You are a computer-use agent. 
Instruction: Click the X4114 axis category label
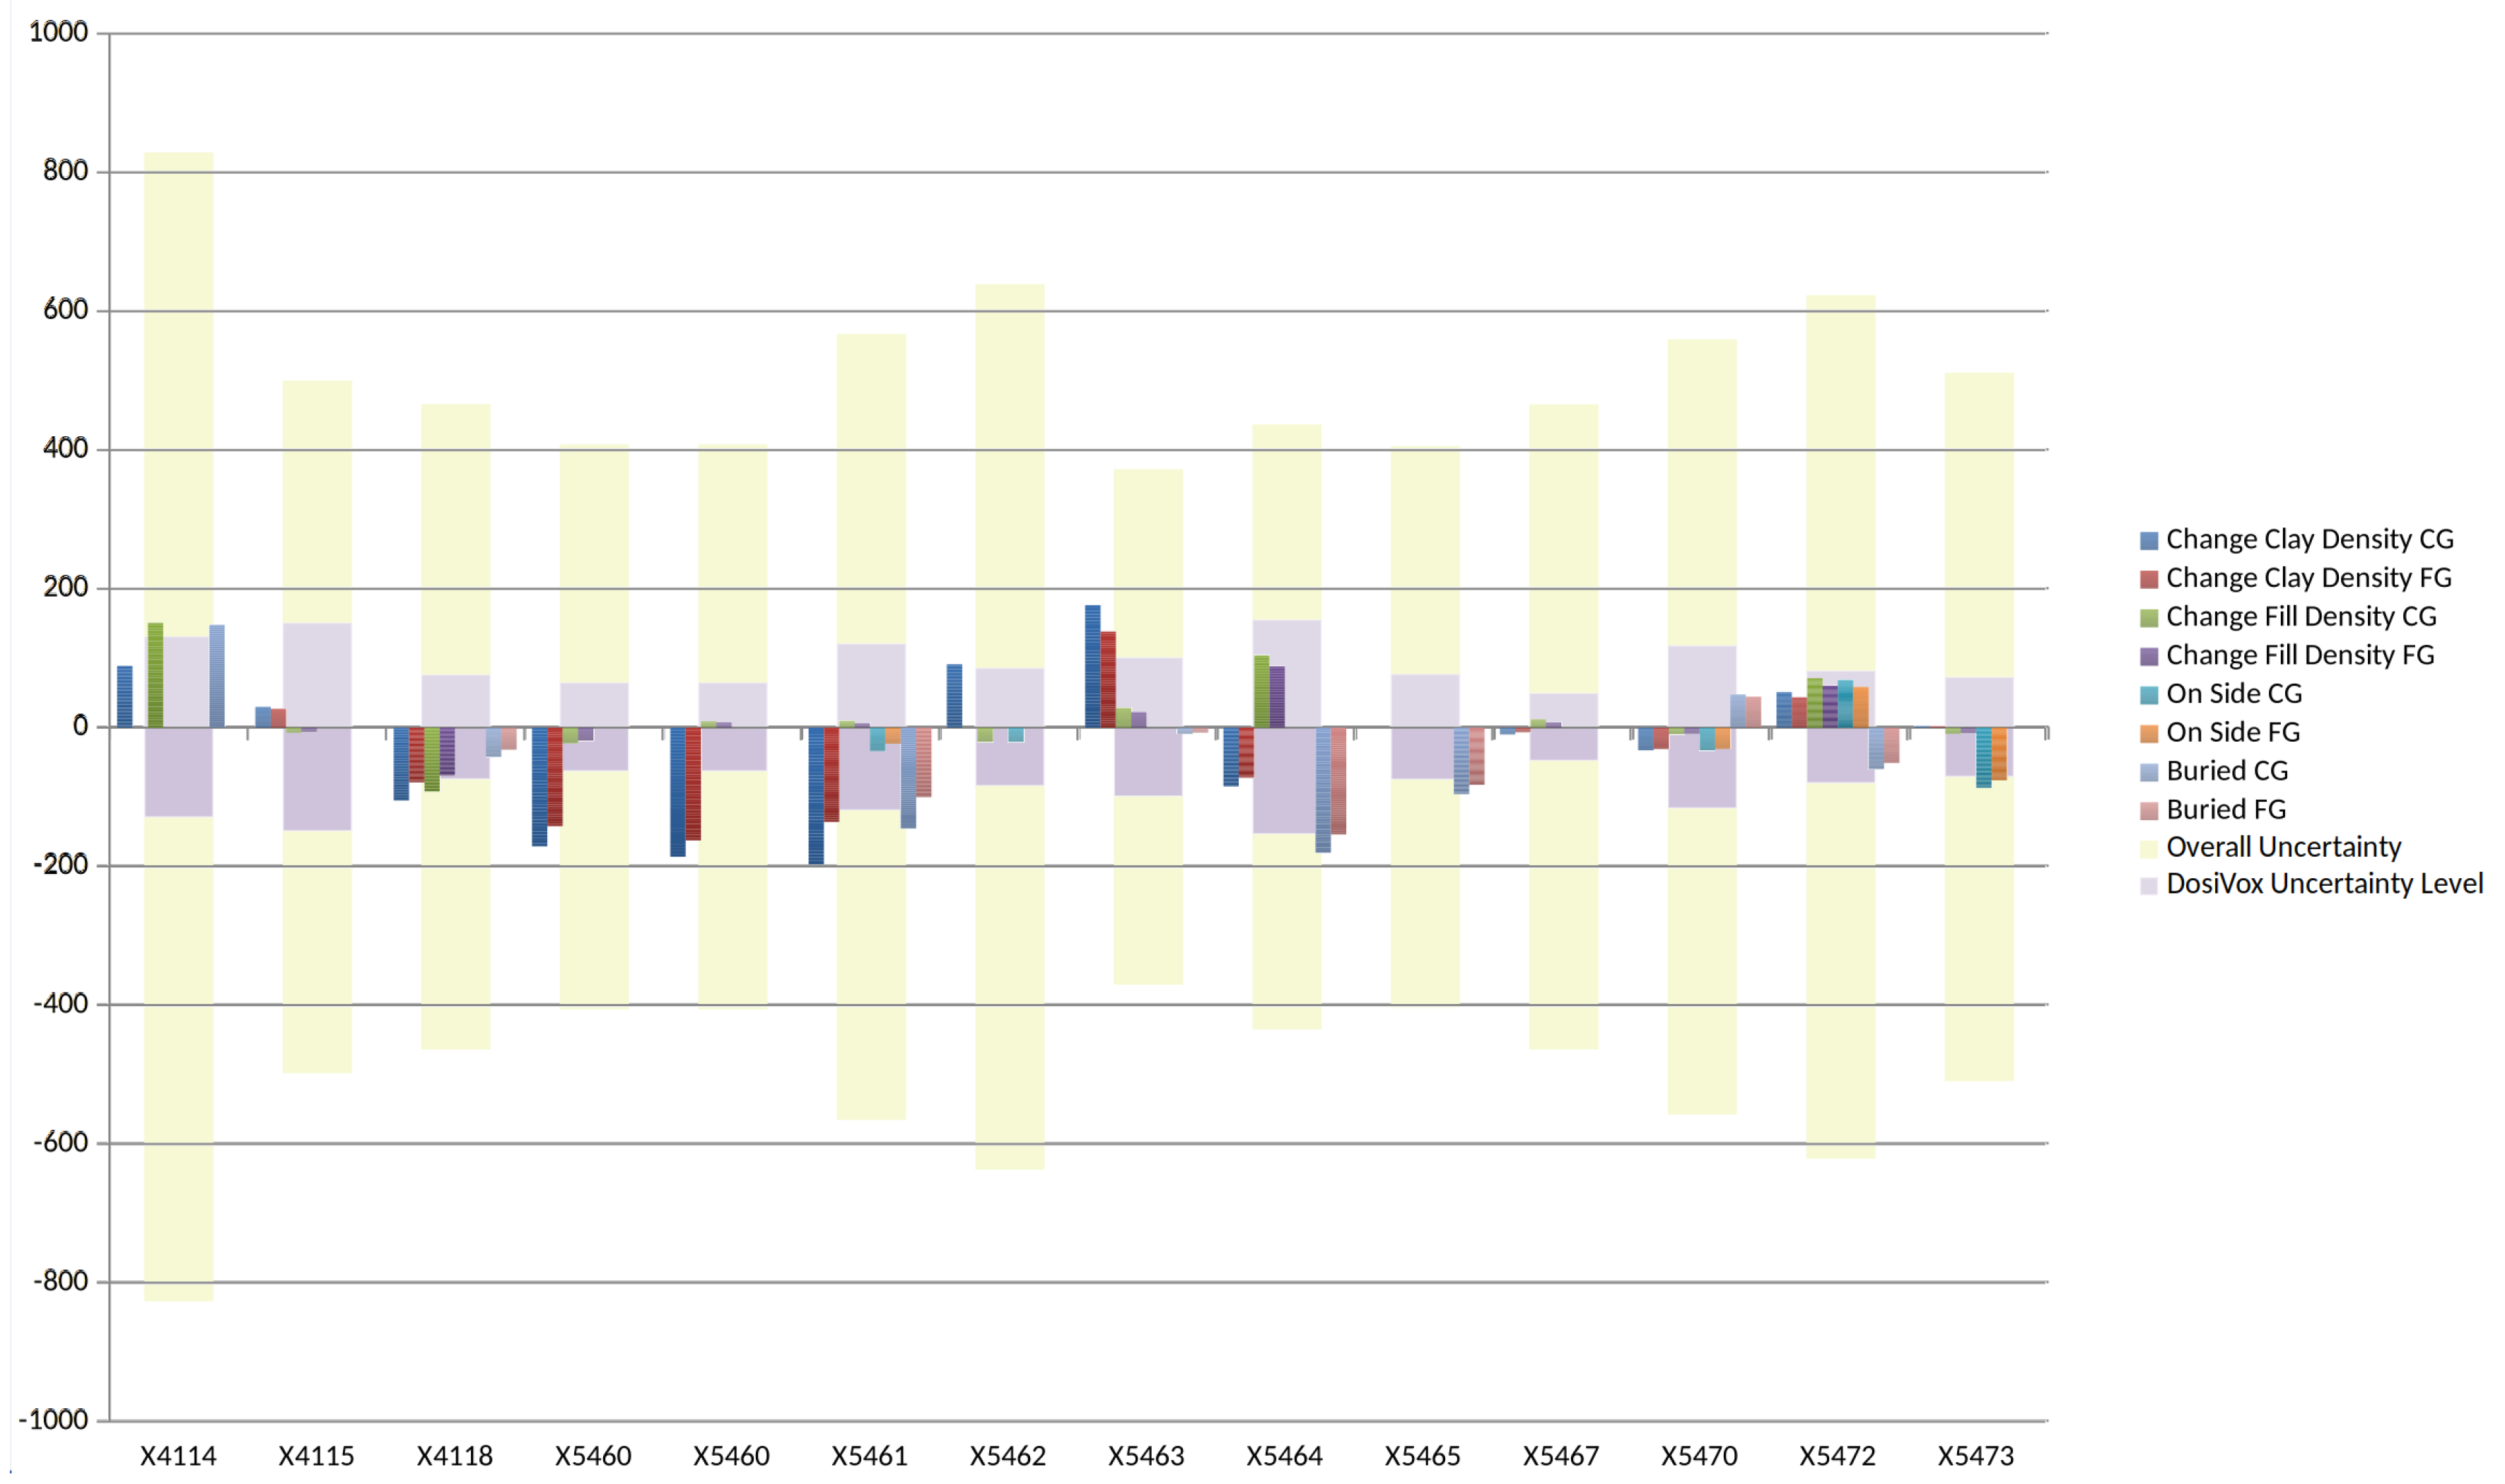pyautogui.click(x=178, y=1456)
